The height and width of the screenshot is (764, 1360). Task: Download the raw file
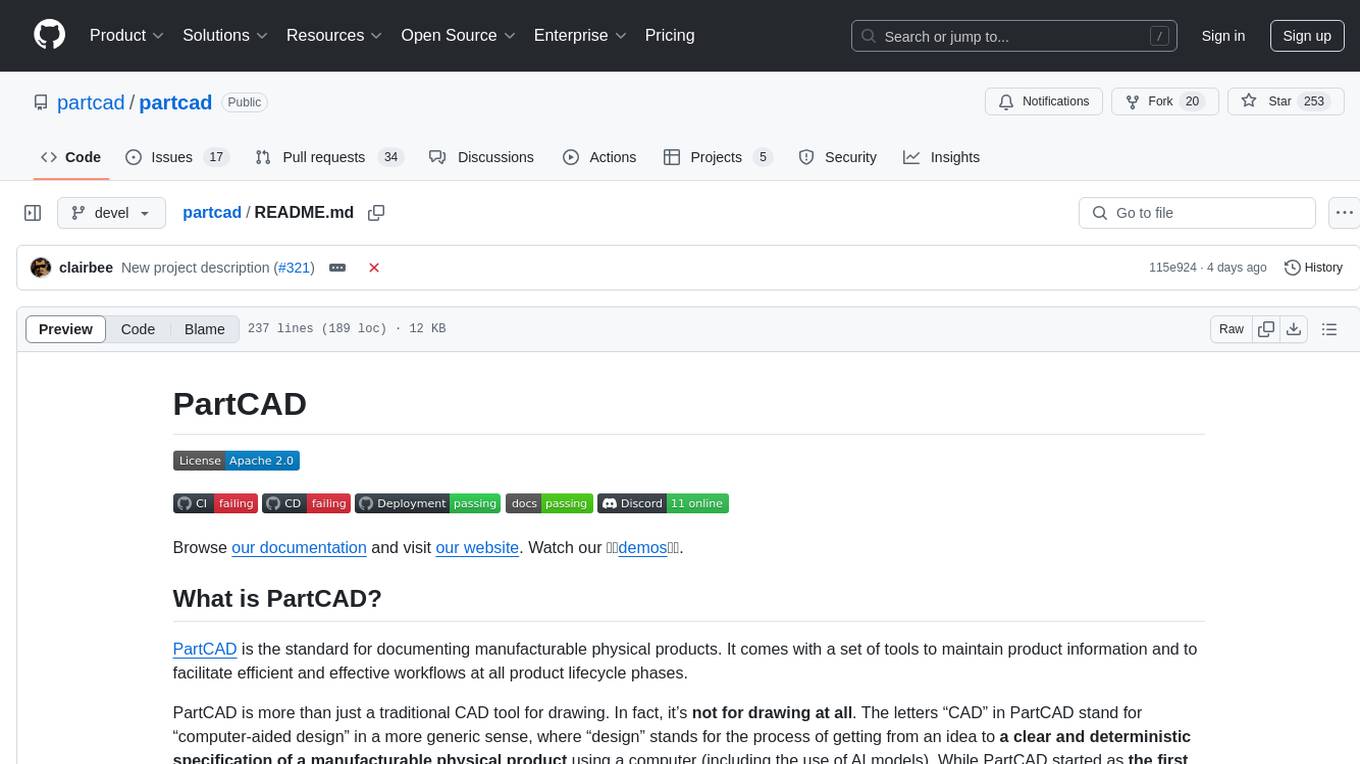(x=1293, y=329)
